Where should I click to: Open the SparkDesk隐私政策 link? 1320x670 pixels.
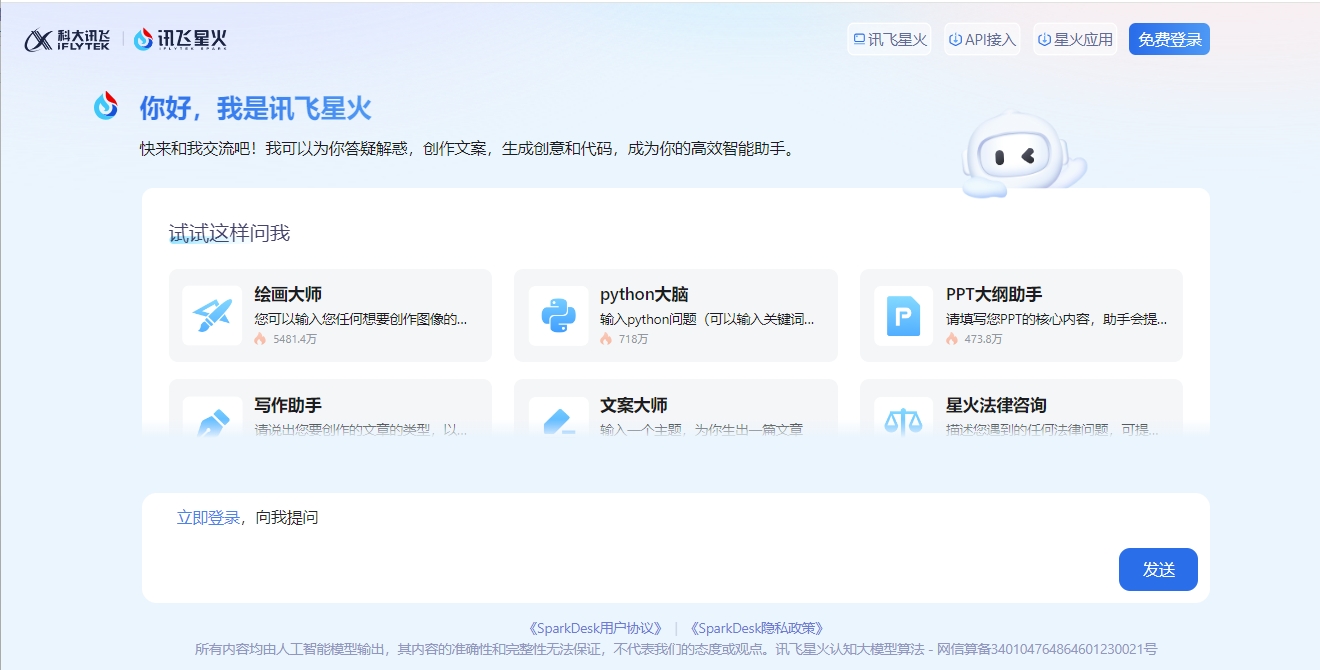point(756,628)
